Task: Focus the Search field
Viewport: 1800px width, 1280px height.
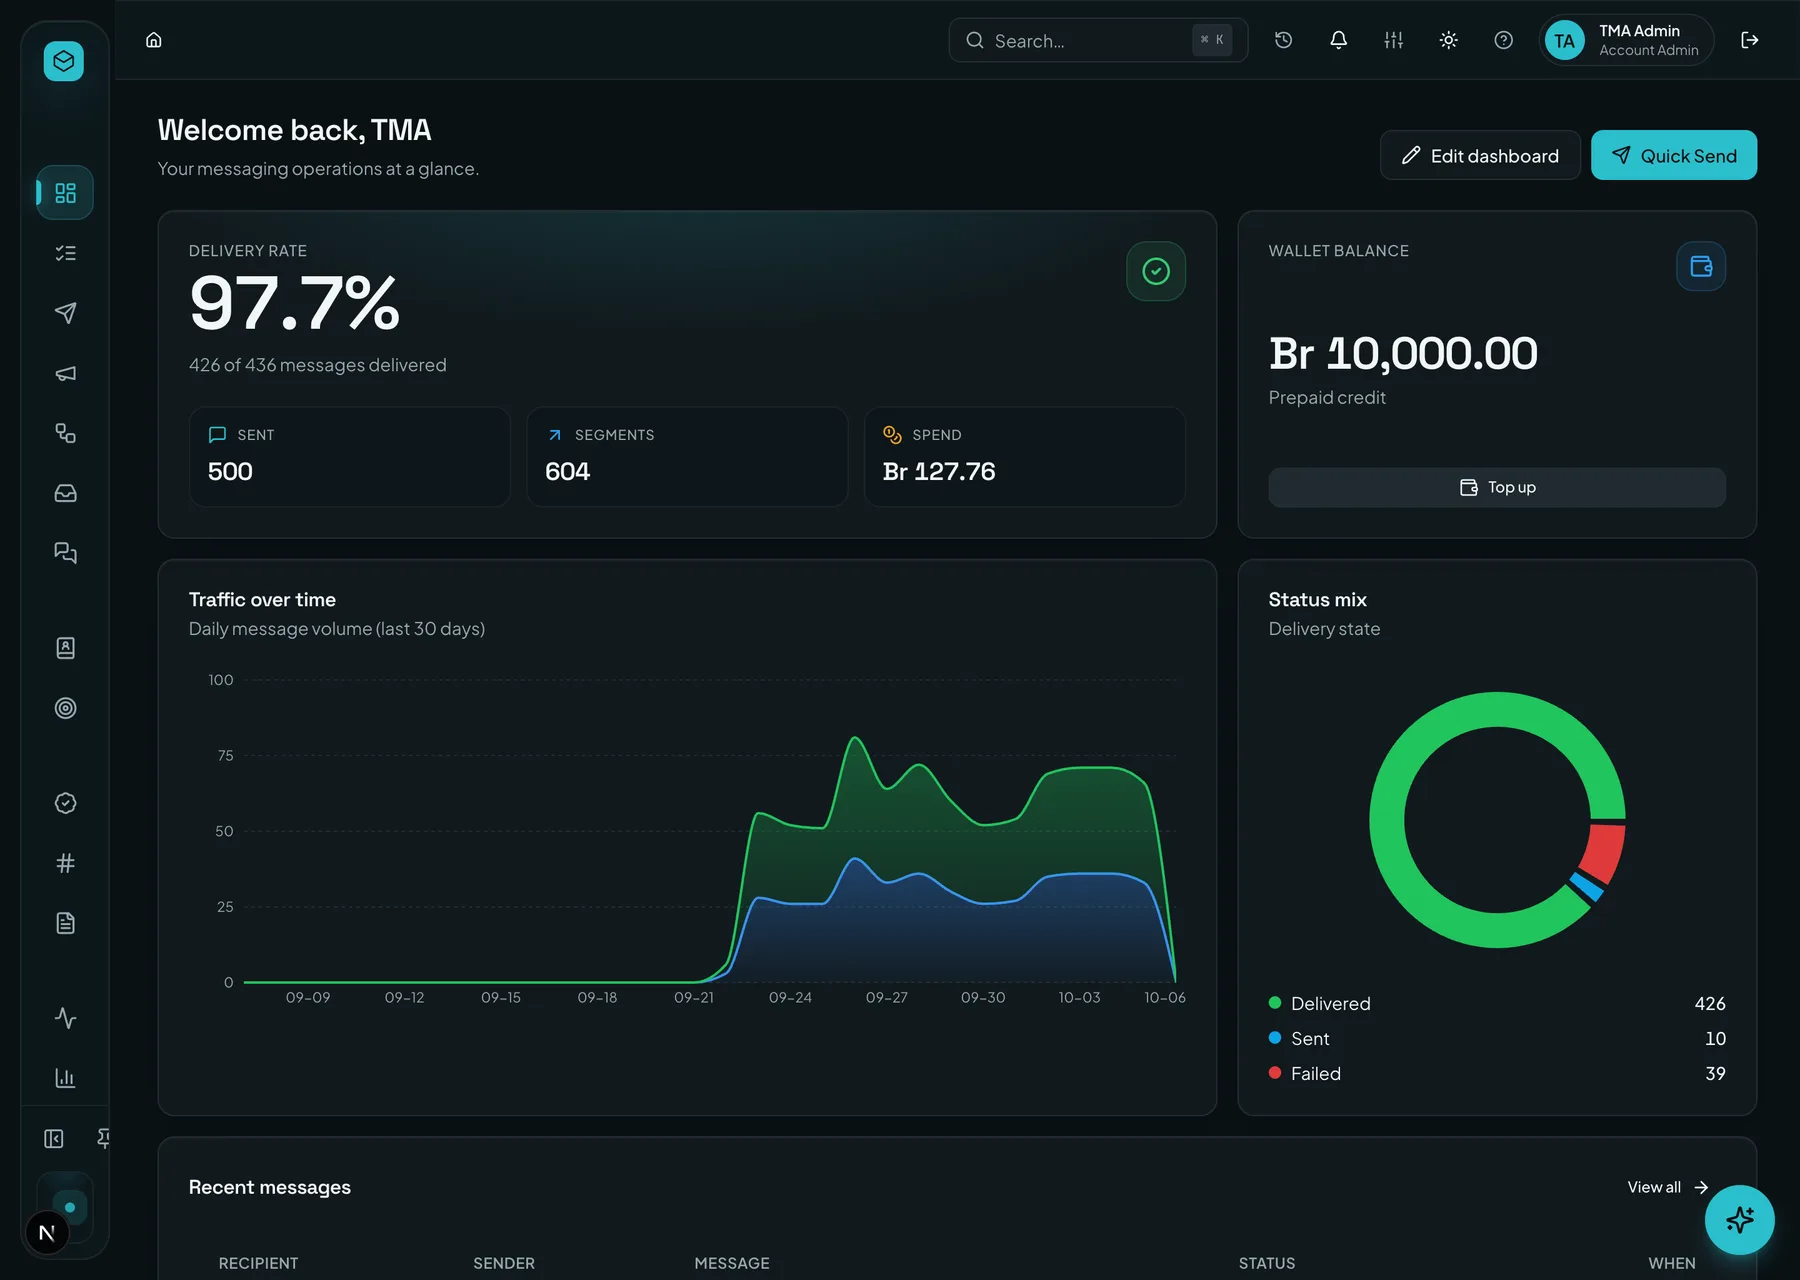Action: 1098,40
